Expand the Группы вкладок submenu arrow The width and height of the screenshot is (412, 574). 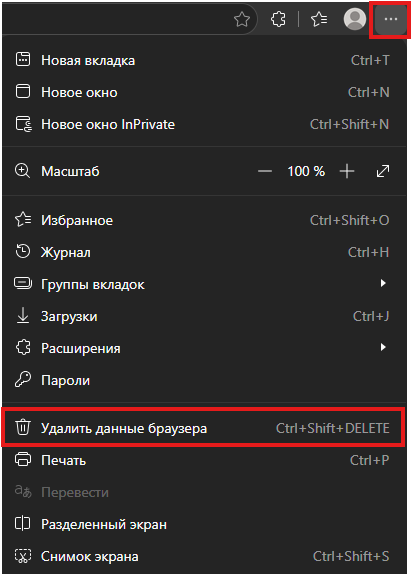click(383, 283)
